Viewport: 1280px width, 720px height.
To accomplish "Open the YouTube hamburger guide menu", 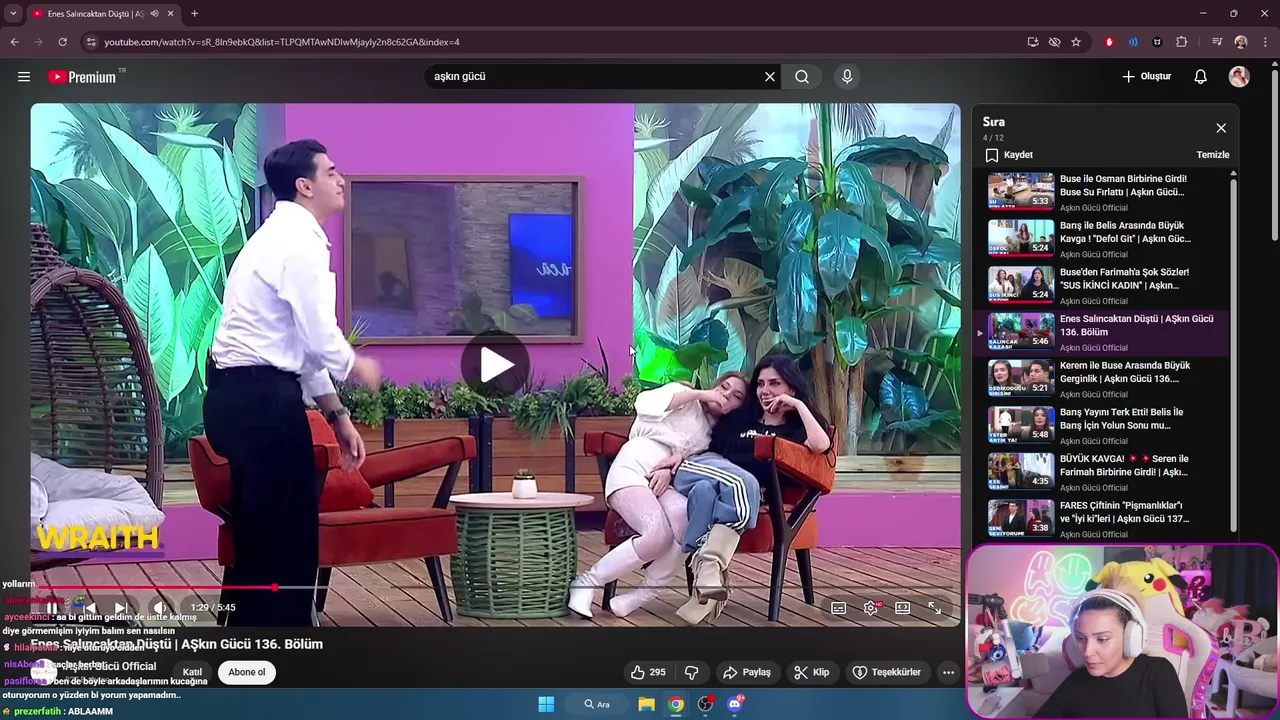I will click(24, 76).
